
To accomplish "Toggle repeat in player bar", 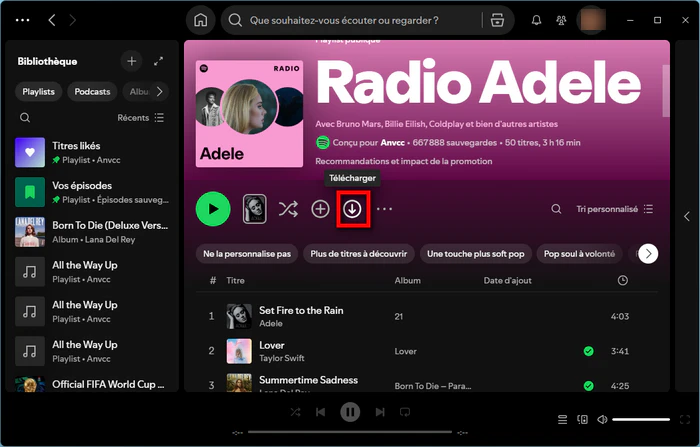I will 405,412.
